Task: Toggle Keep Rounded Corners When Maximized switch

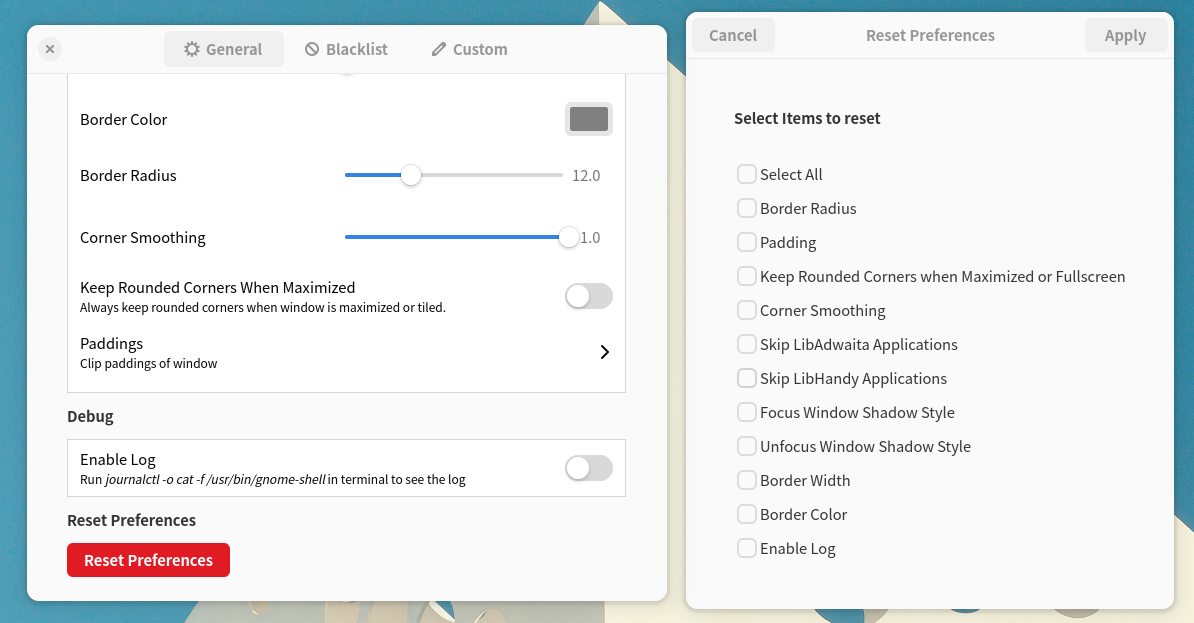Action: pyautogui.click(x=589, y=296)
